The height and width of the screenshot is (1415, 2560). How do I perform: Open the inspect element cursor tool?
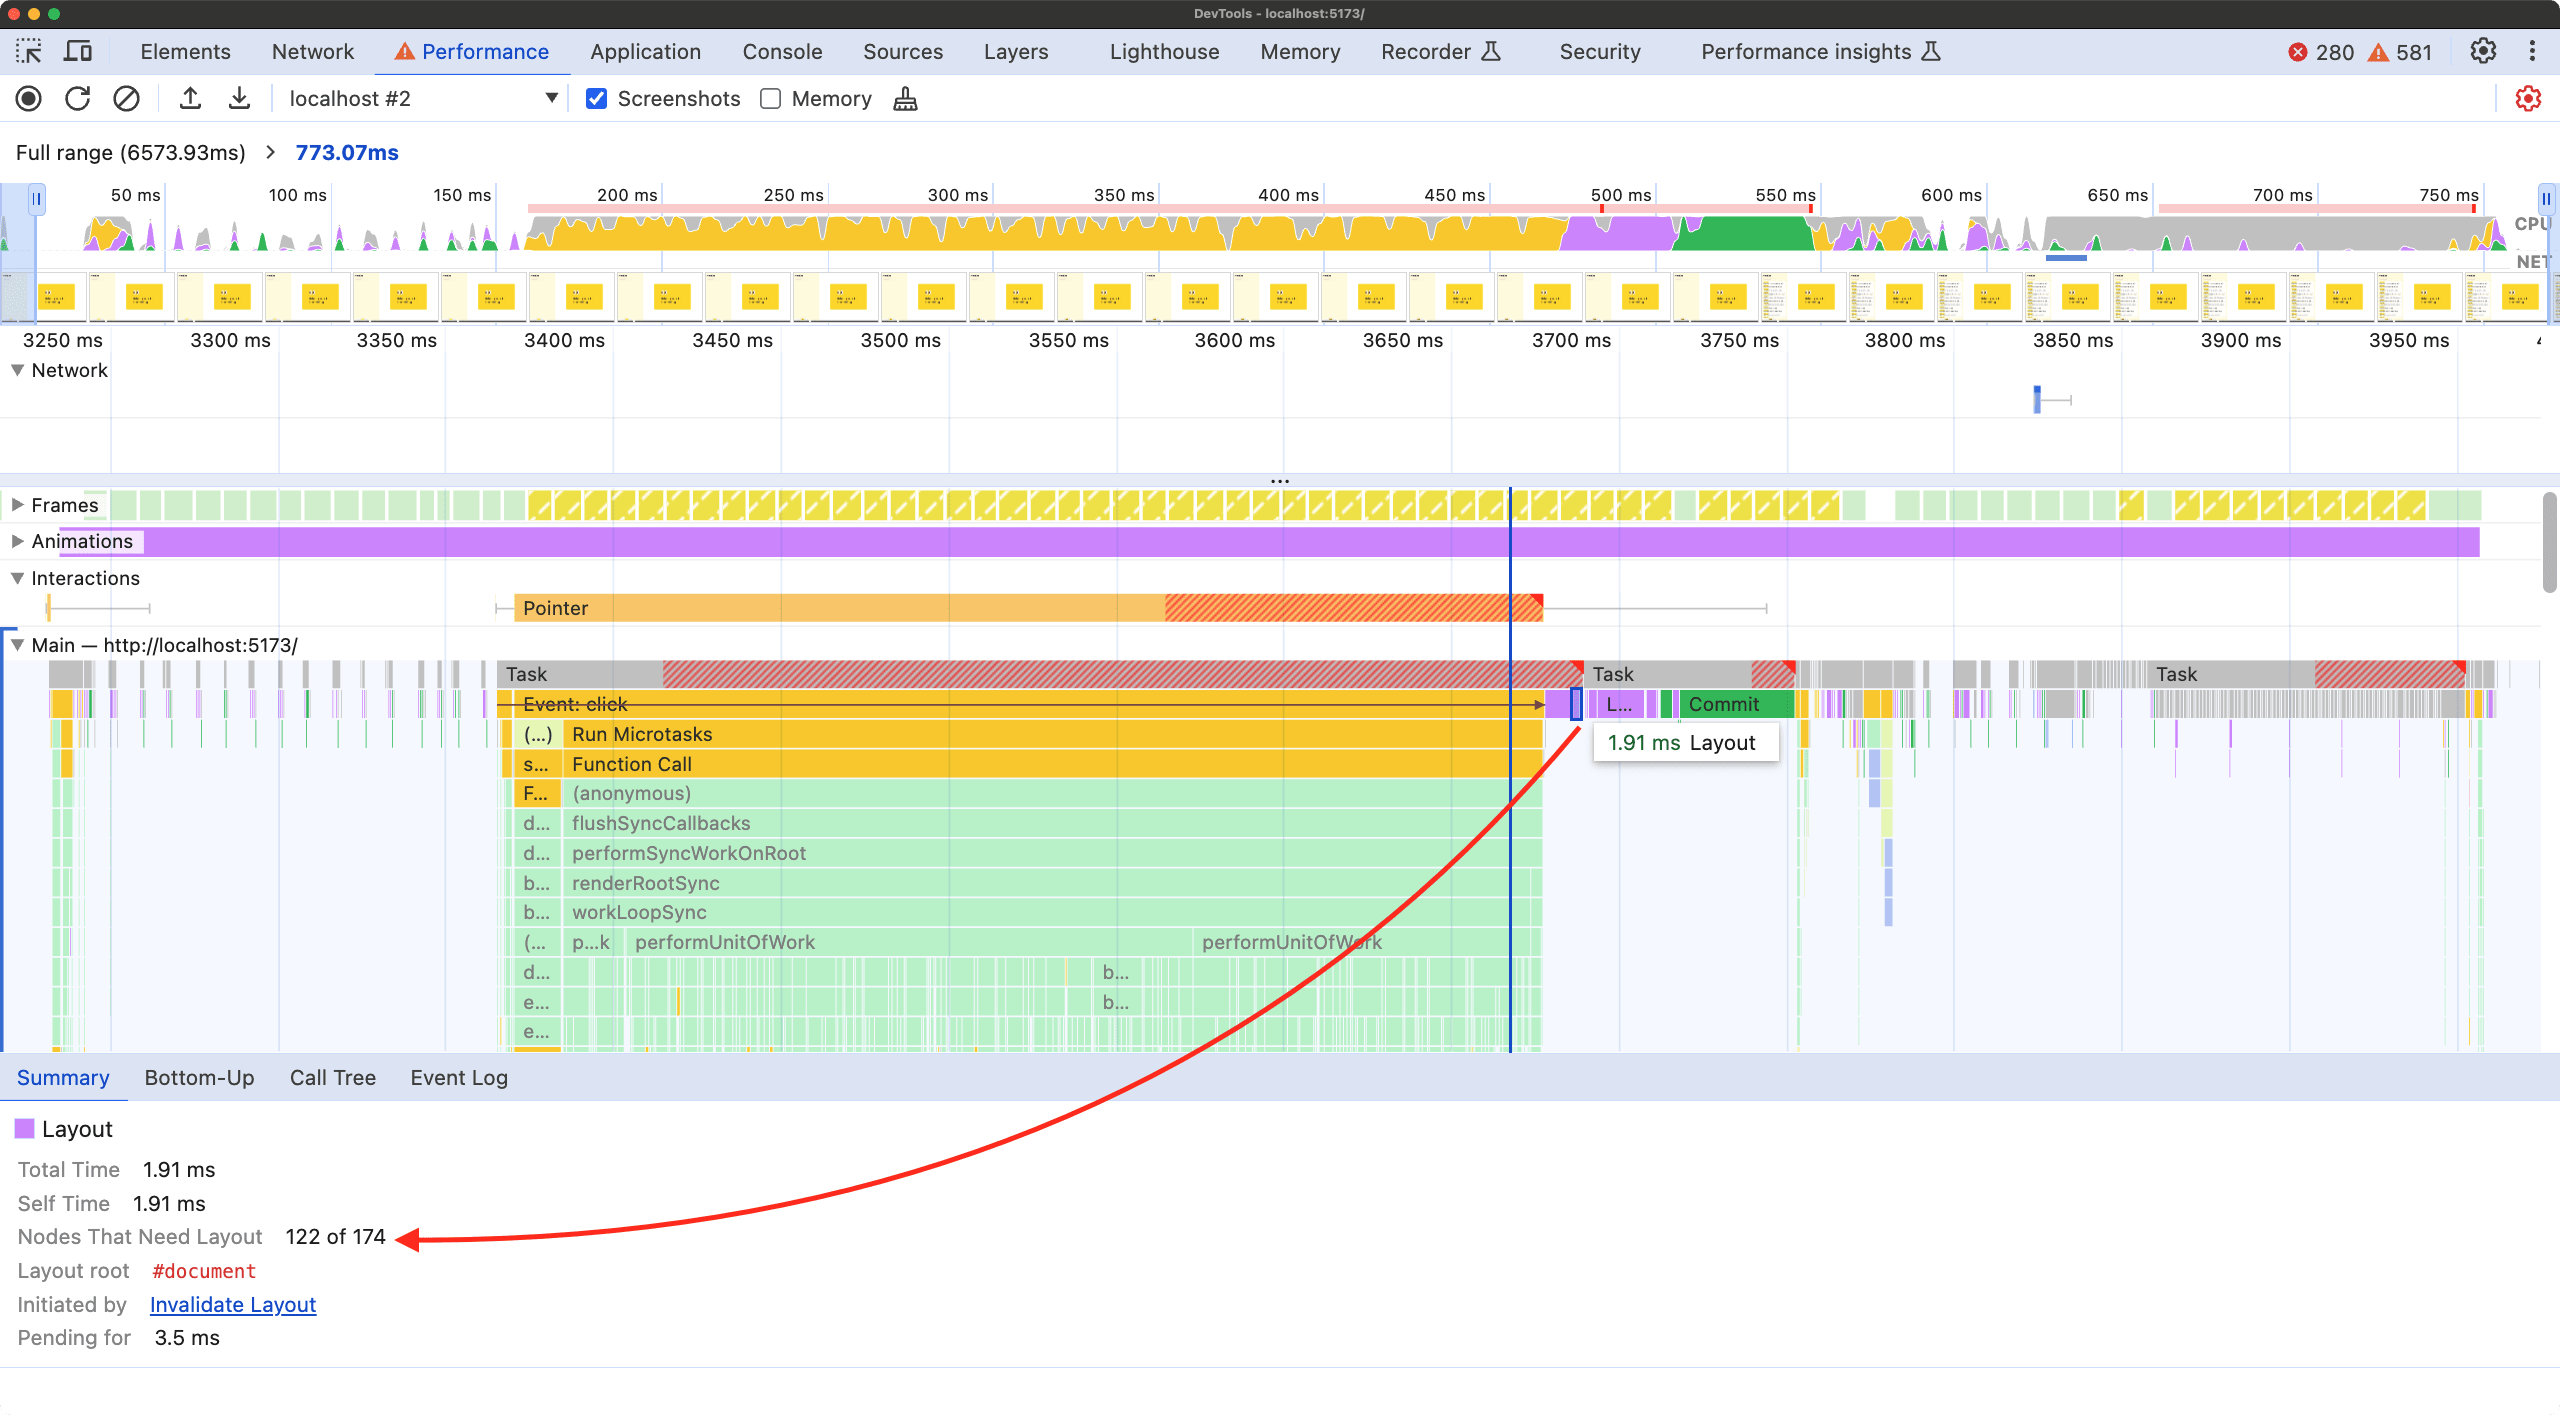pyautogui.click(x=29, y=51)
